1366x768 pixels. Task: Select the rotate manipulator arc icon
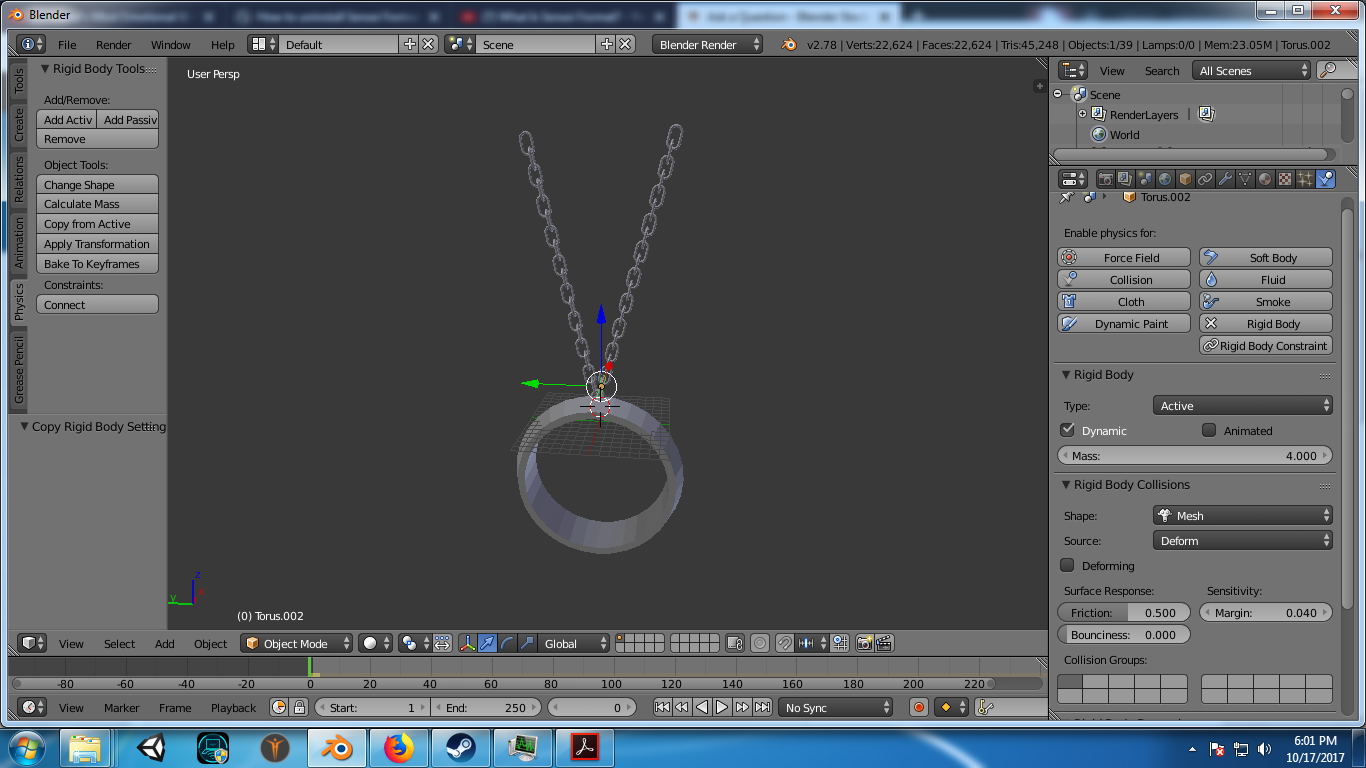tap(507, 643)
